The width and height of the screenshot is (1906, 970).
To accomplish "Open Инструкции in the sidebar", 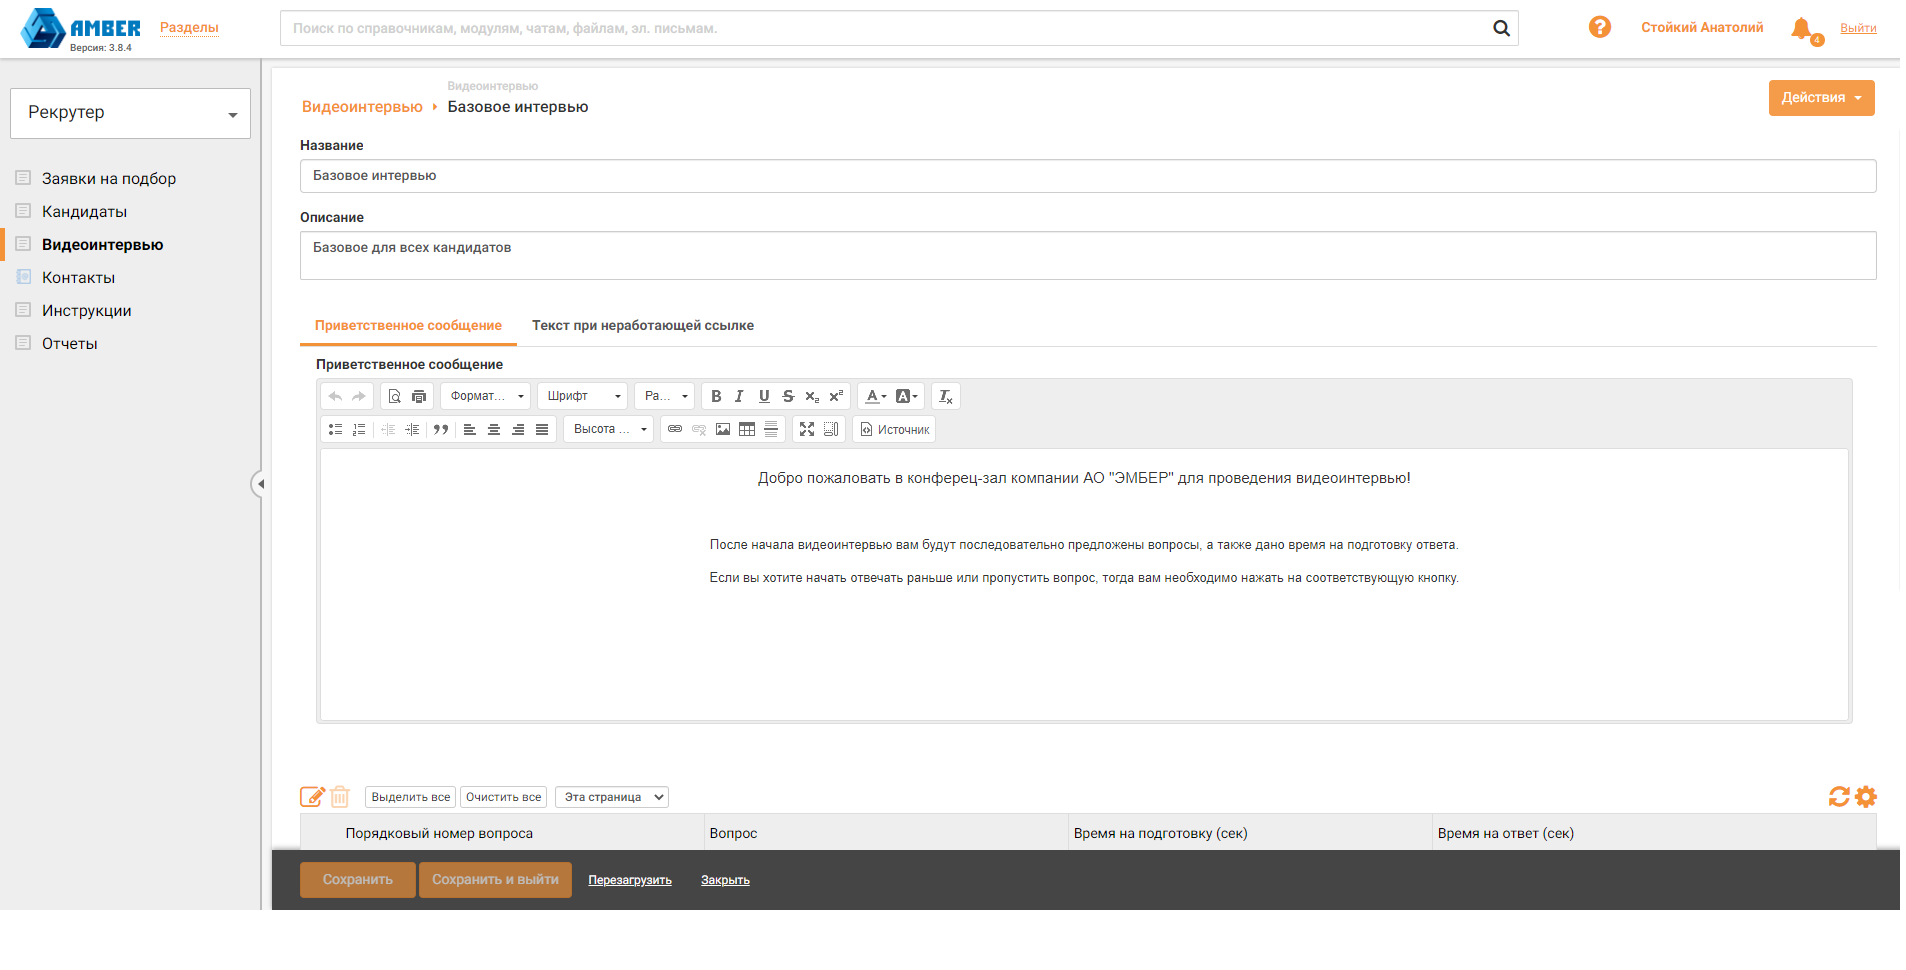I will click(x=86, y=311).
